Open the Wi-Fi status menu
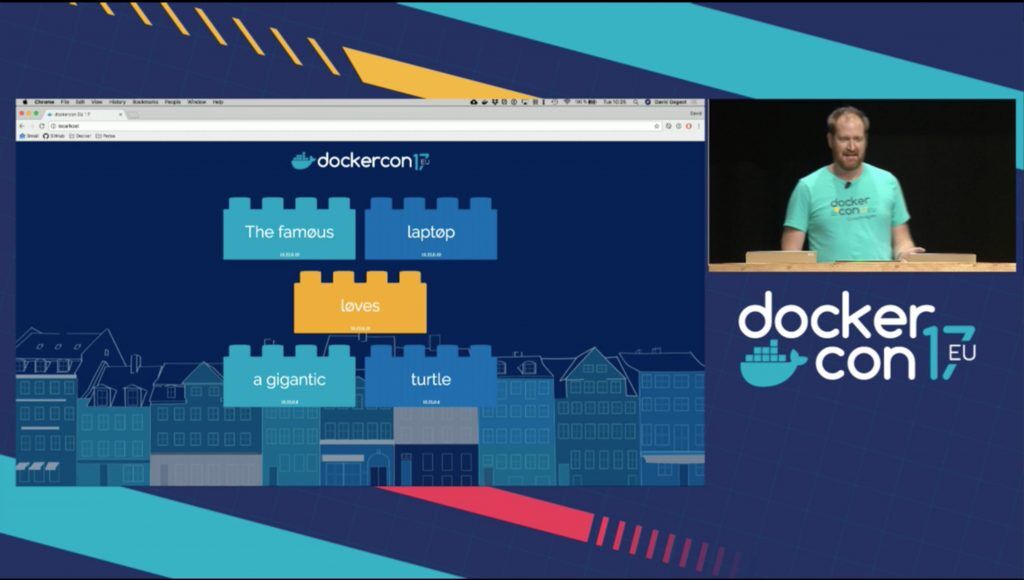 [567, 102]
